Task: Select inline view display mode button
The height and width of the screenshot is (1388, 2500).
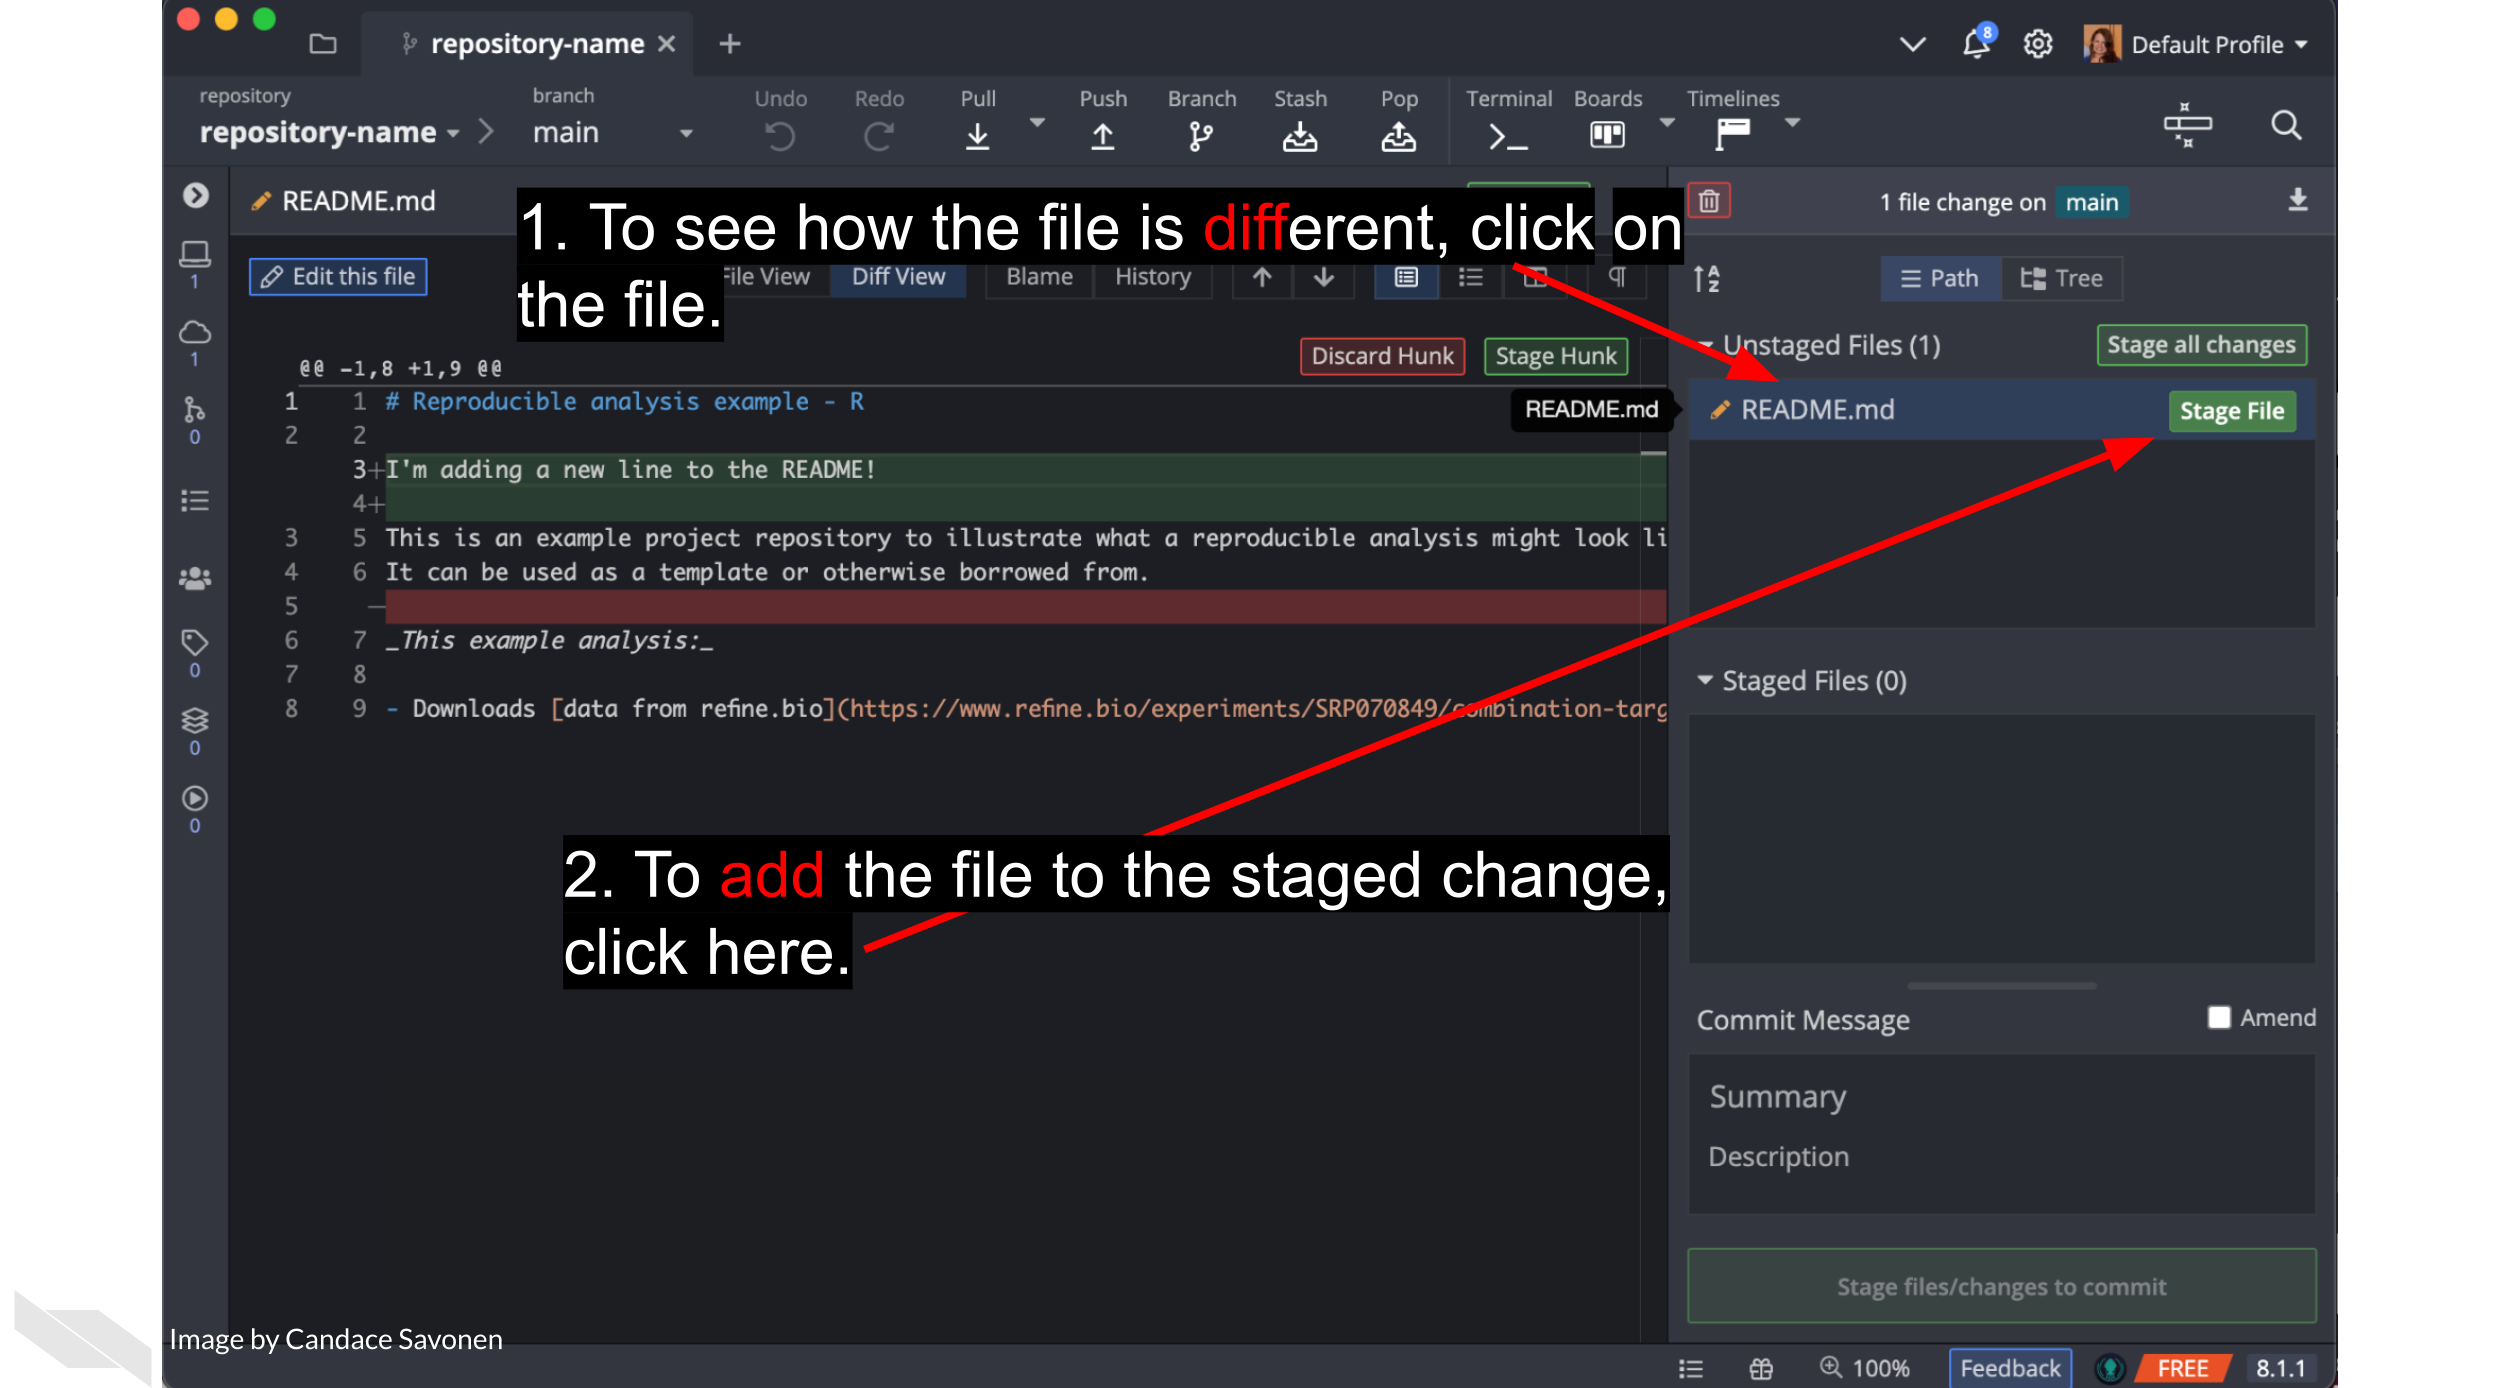Action: 1470,277
